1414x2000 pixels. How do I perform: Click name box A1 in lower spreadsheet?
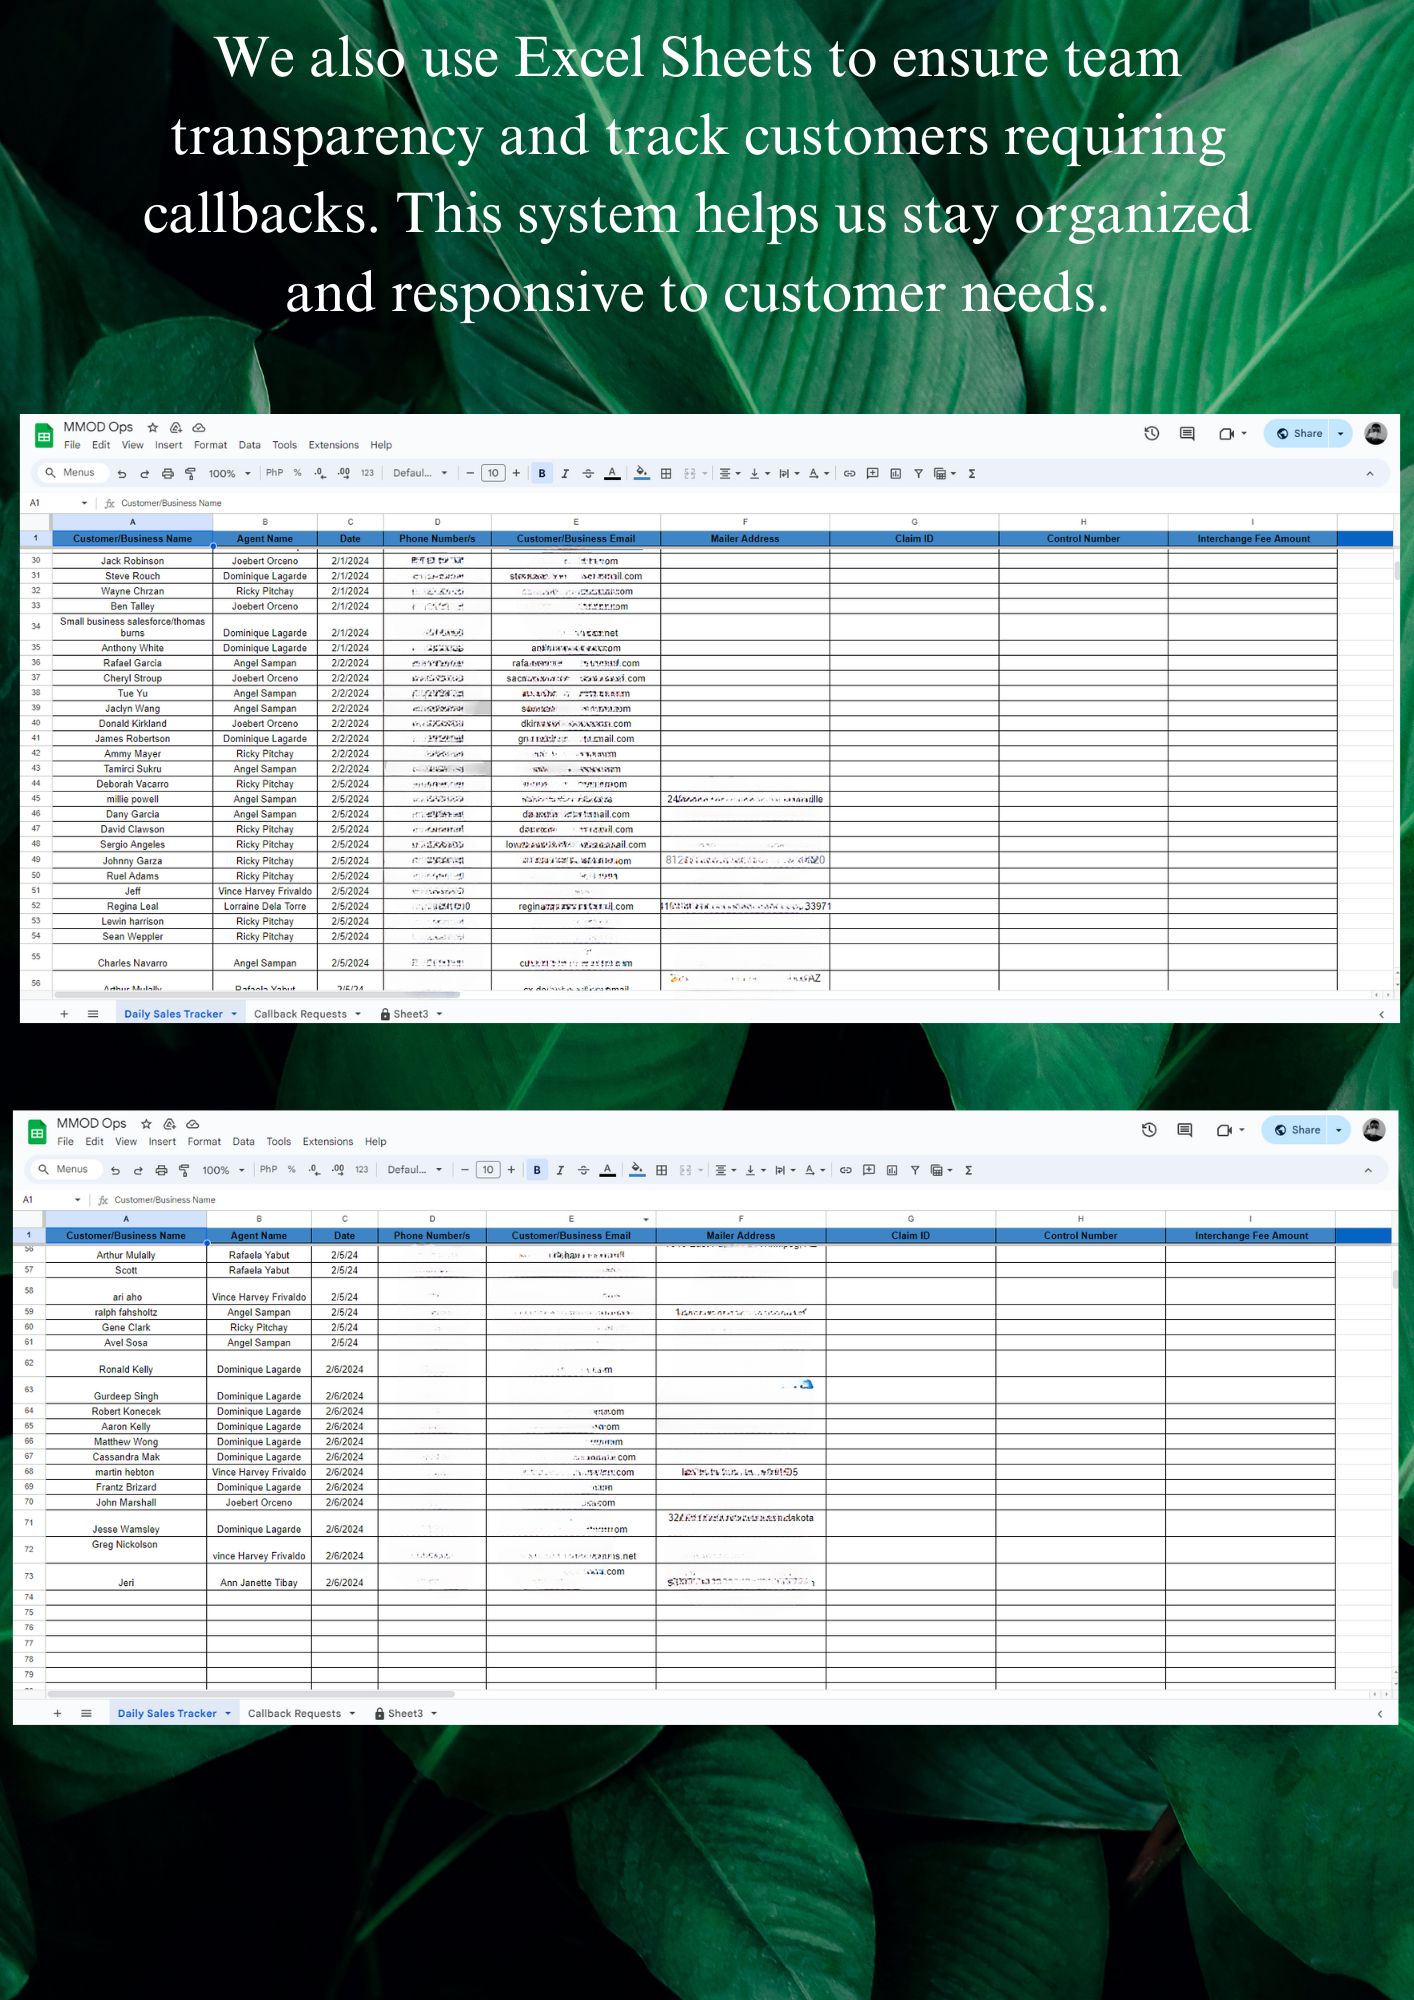(50, 1200)
